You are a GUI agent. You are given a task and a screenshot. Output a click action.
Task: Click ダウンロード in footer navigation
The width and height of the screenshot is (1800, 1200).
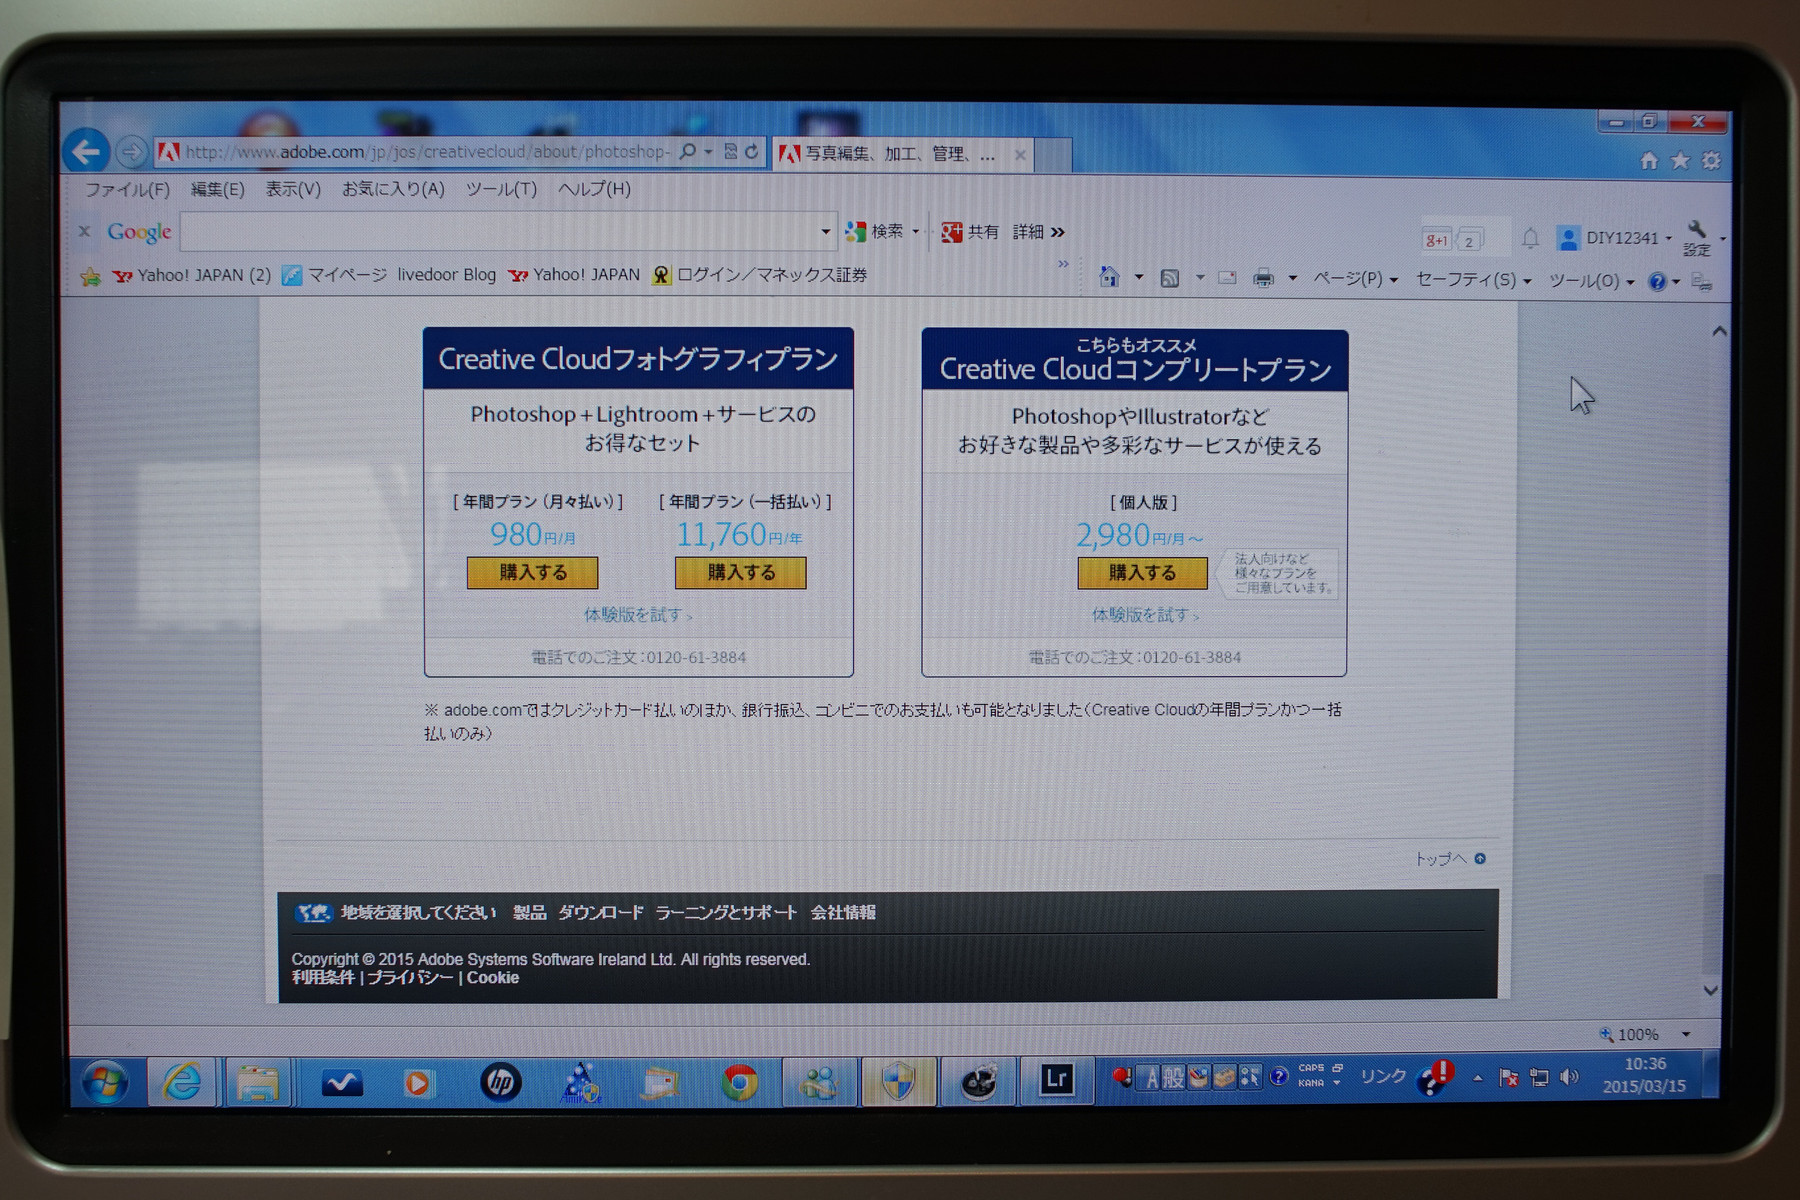click(x=601, y=913)
